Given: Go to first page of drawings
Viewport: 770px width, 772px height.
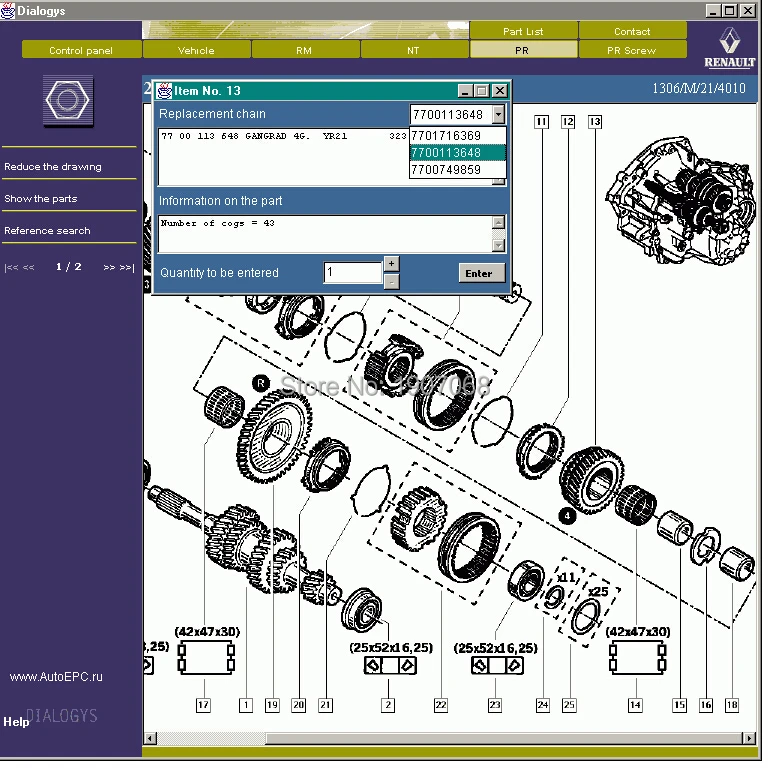Looking at the screenshot, I should 11,268.
